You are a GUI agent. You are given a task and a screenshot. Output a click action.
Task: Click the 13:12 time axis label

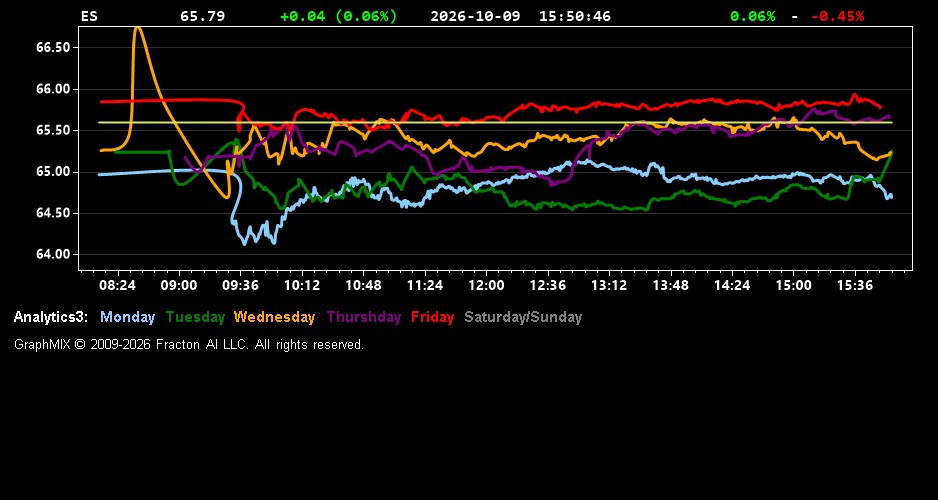pos(610,285)
